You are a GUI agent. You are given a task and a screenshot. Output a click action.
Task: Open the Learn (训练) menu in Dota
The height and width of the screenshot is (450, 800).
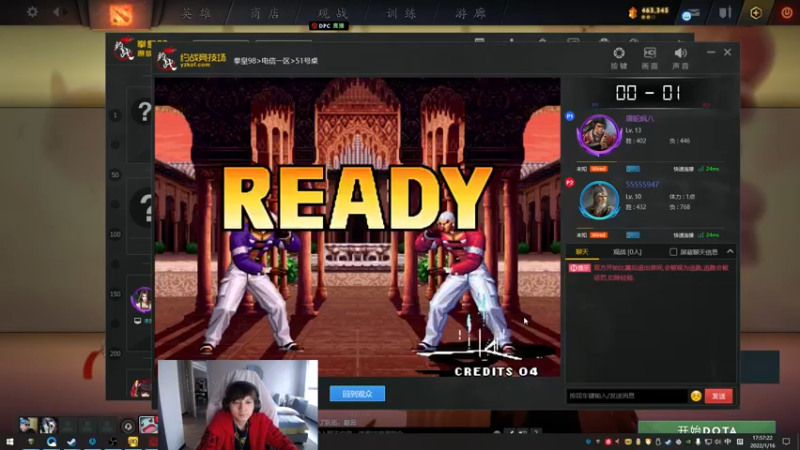click(x=401, y=13)
